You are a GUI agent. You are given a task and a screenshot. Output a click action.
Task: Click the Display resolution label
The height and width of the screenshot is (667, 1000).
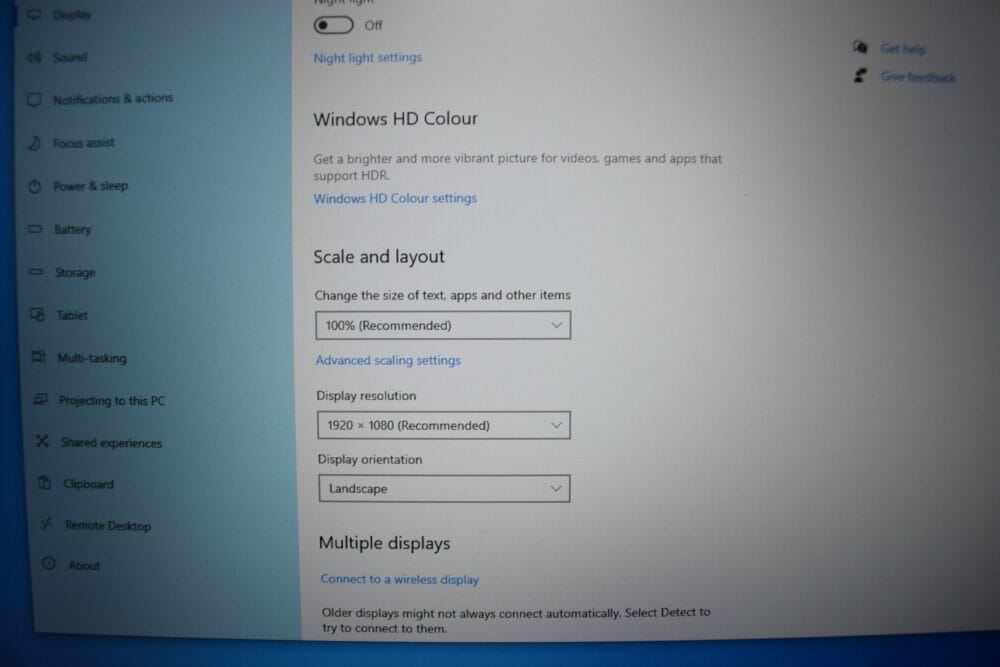[366, 395]
